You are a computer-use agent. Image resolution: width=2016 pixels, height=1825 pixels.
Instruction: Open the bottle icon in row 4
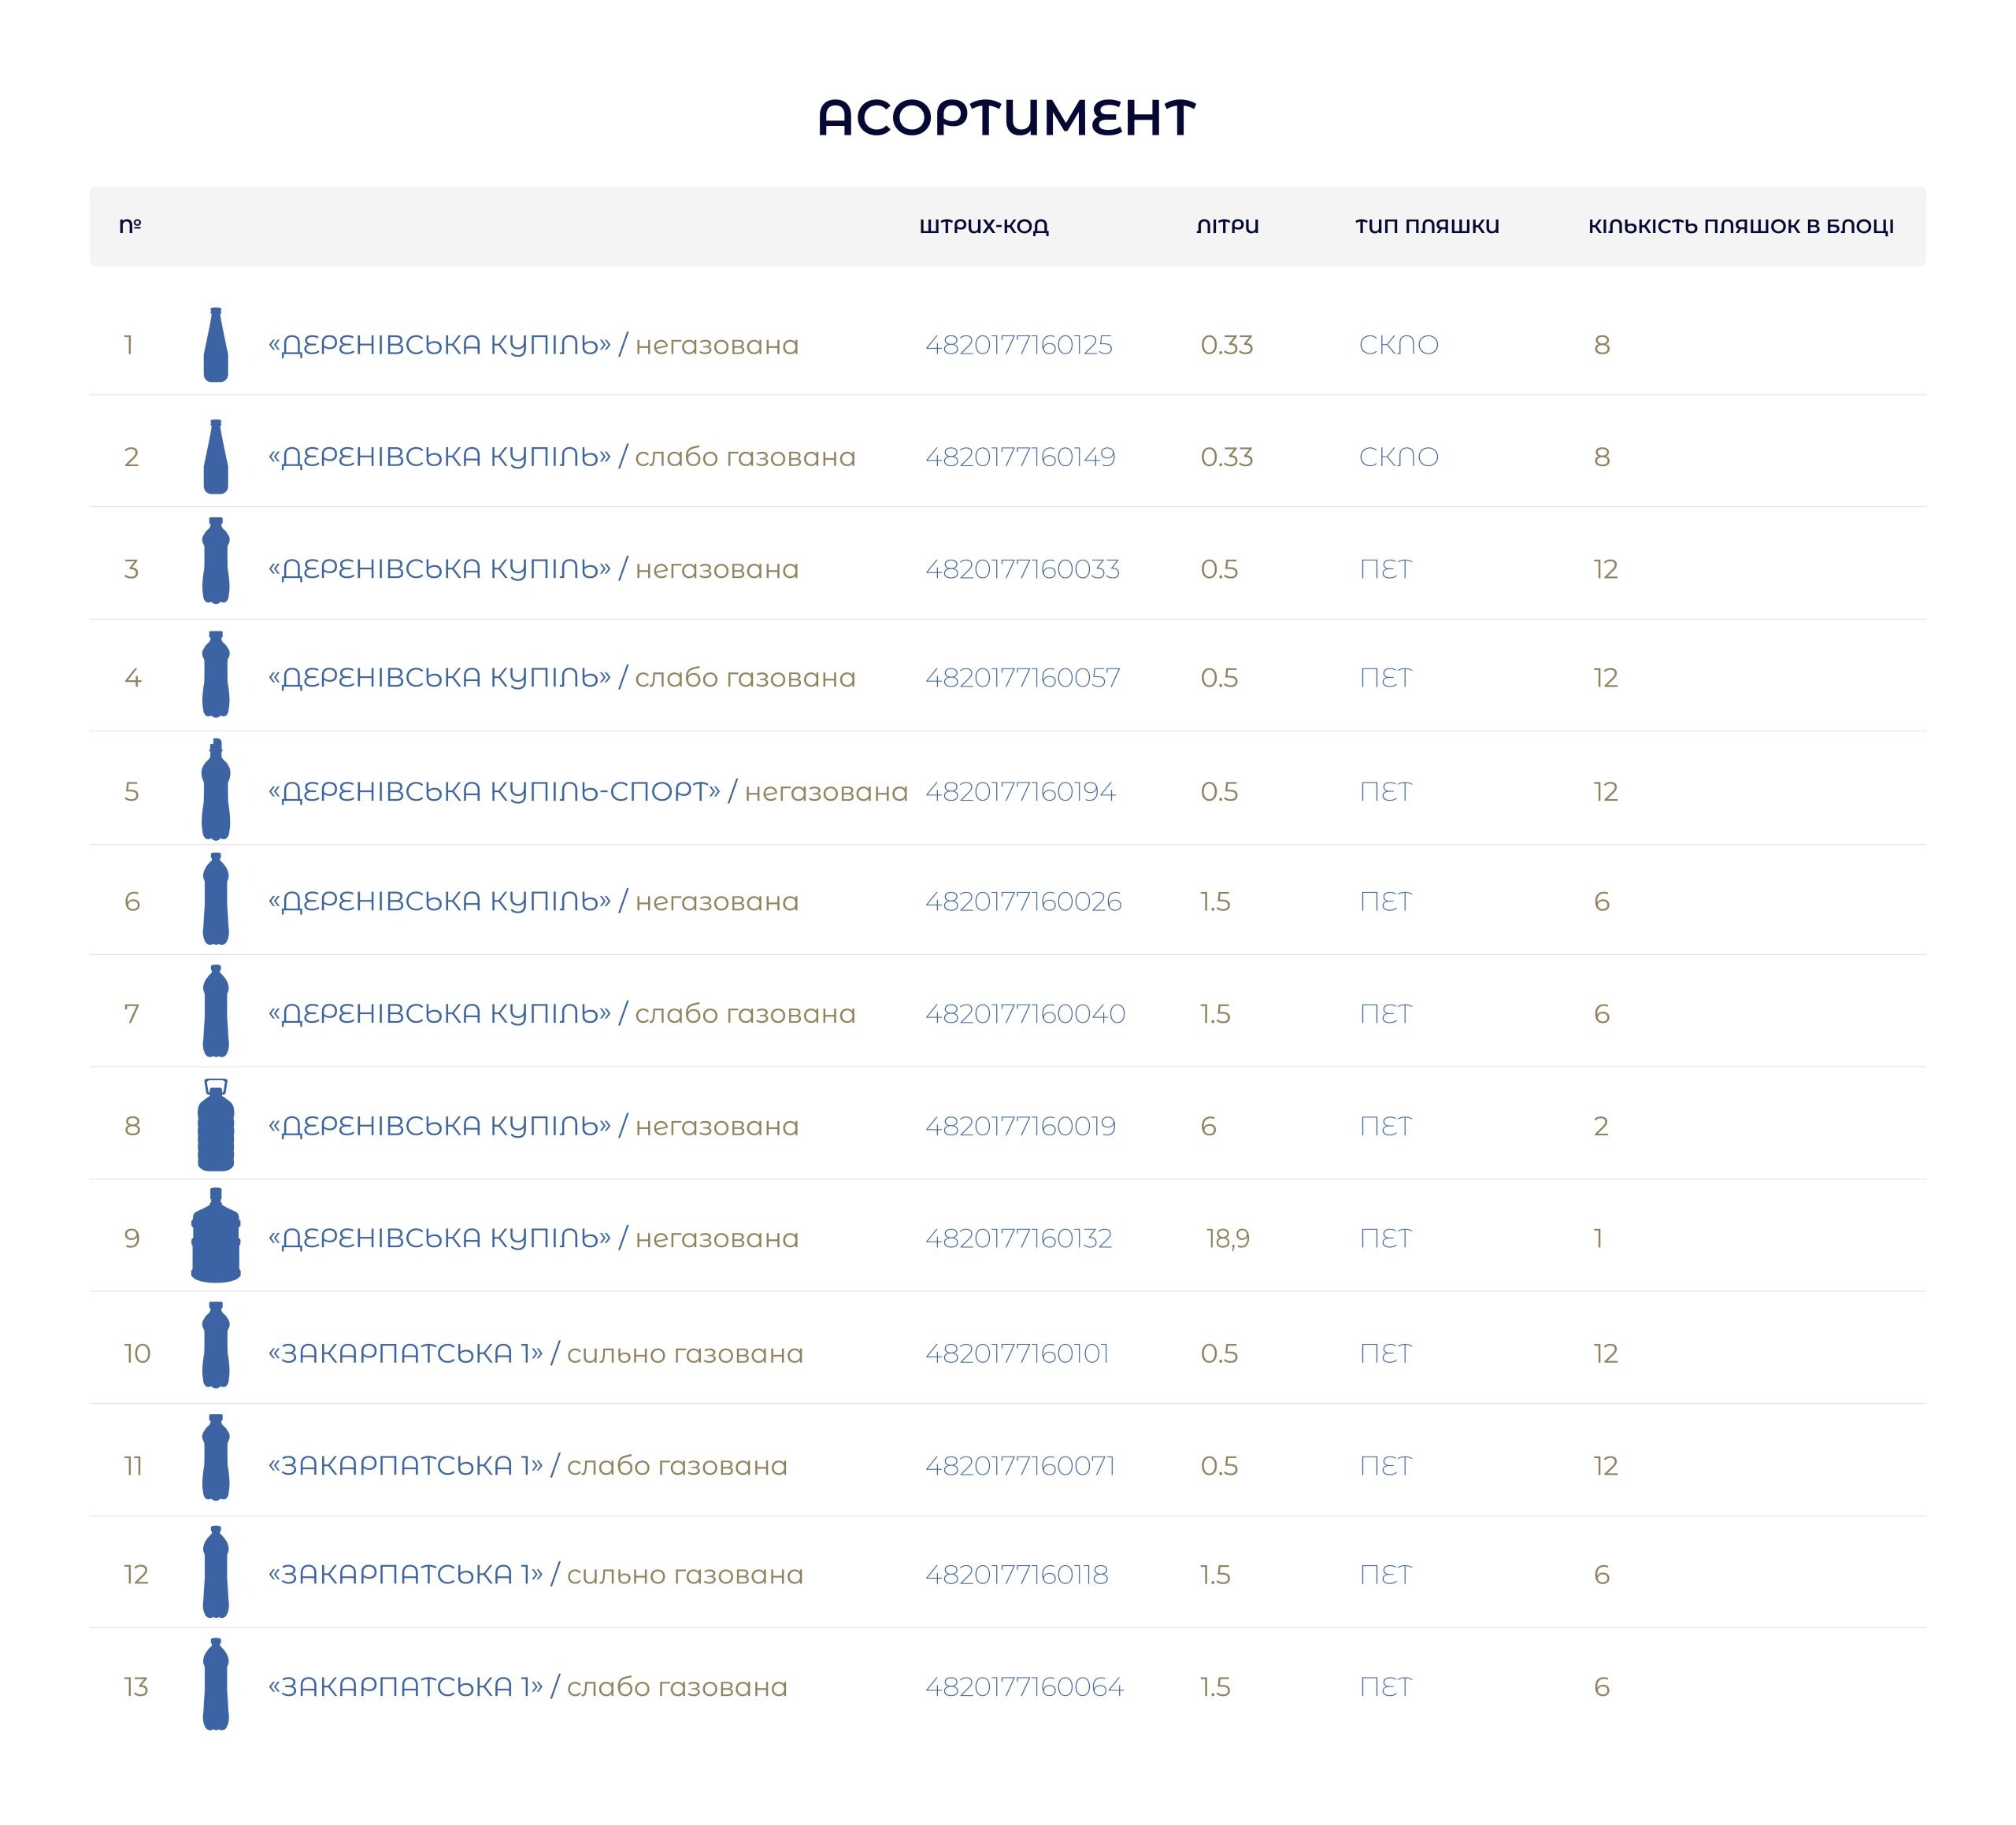tap(216, 675)
